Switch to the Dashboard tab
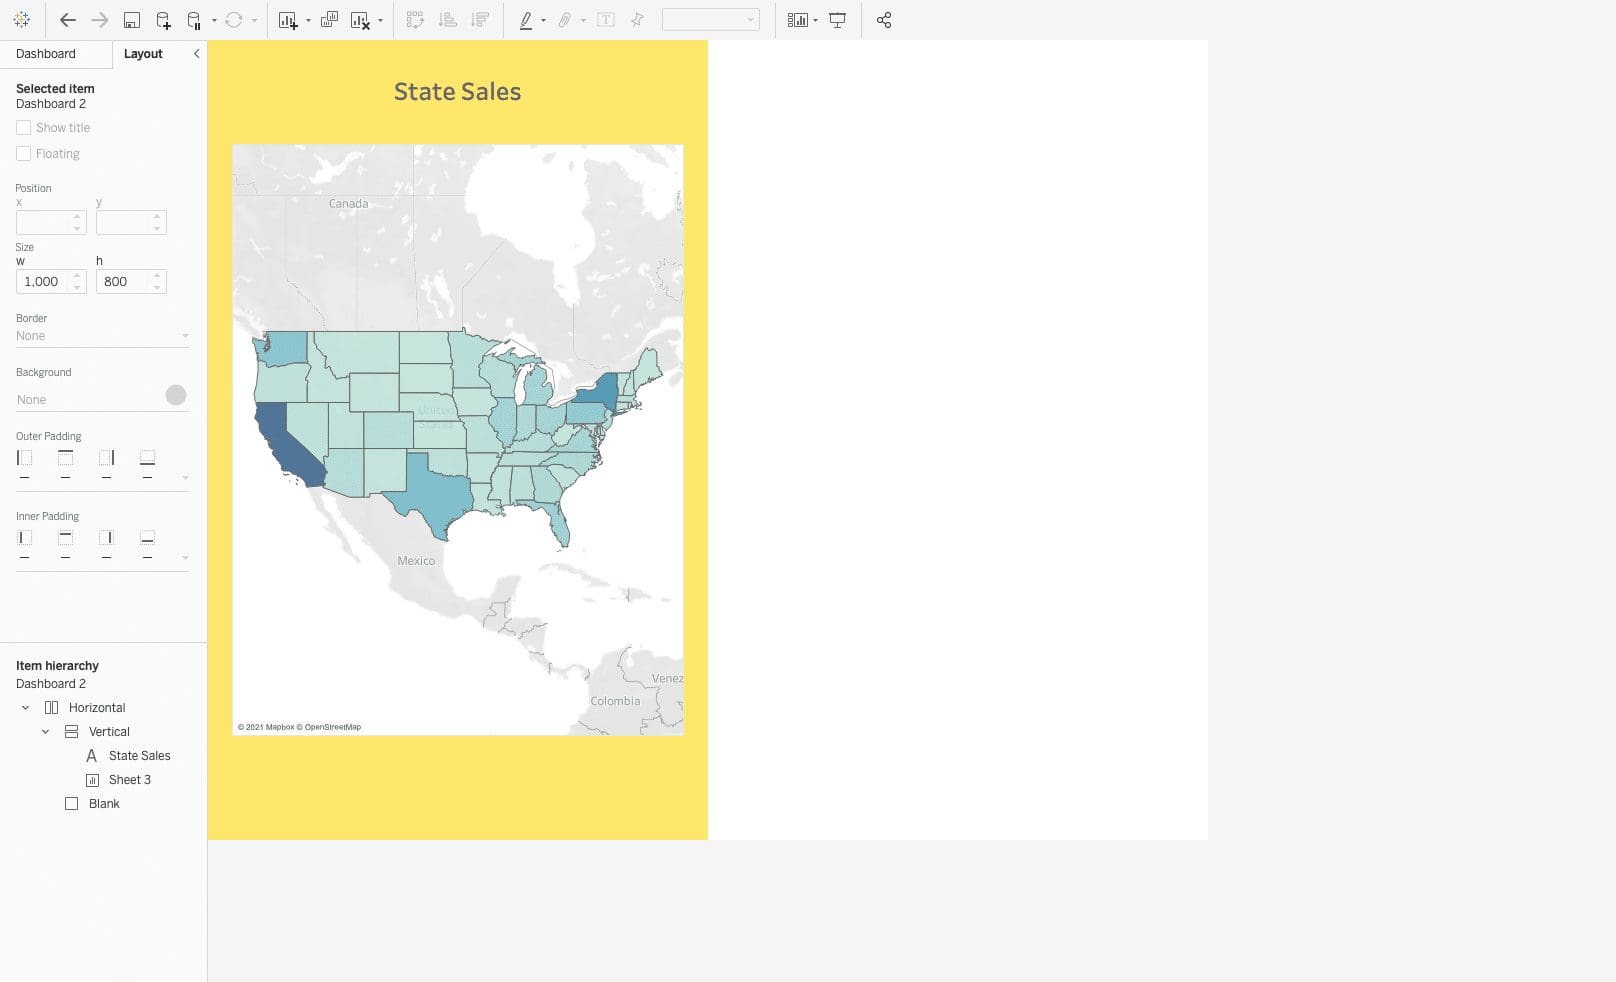The image size is (1616, 982). point(45,53)
